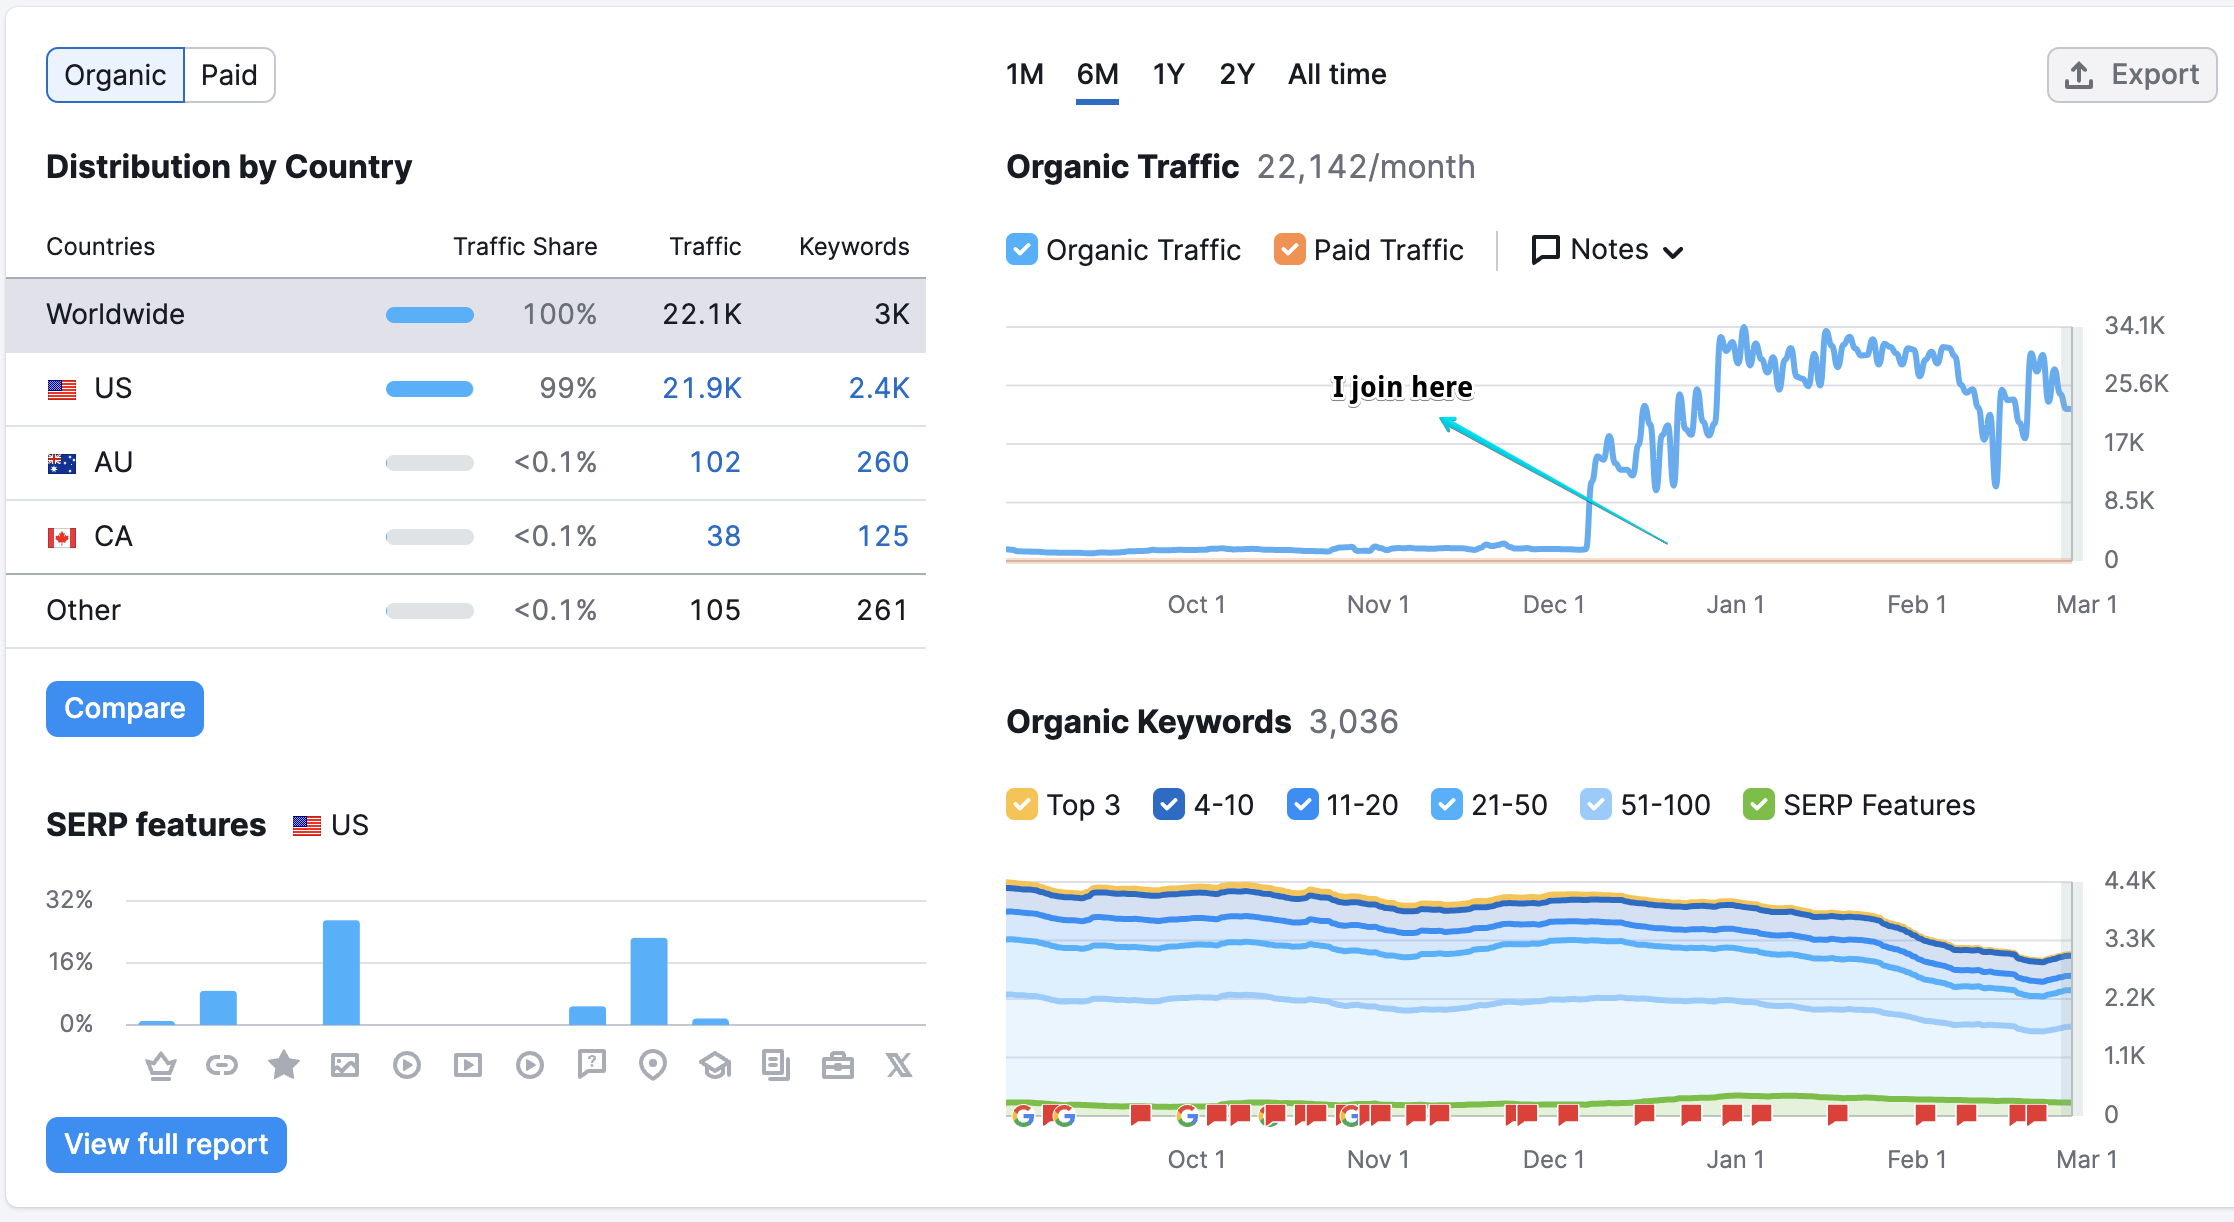Click the image pack SERP icon
Image resolution: width=2234 pixels, height=1222 pixels.
pos(345,1066)
